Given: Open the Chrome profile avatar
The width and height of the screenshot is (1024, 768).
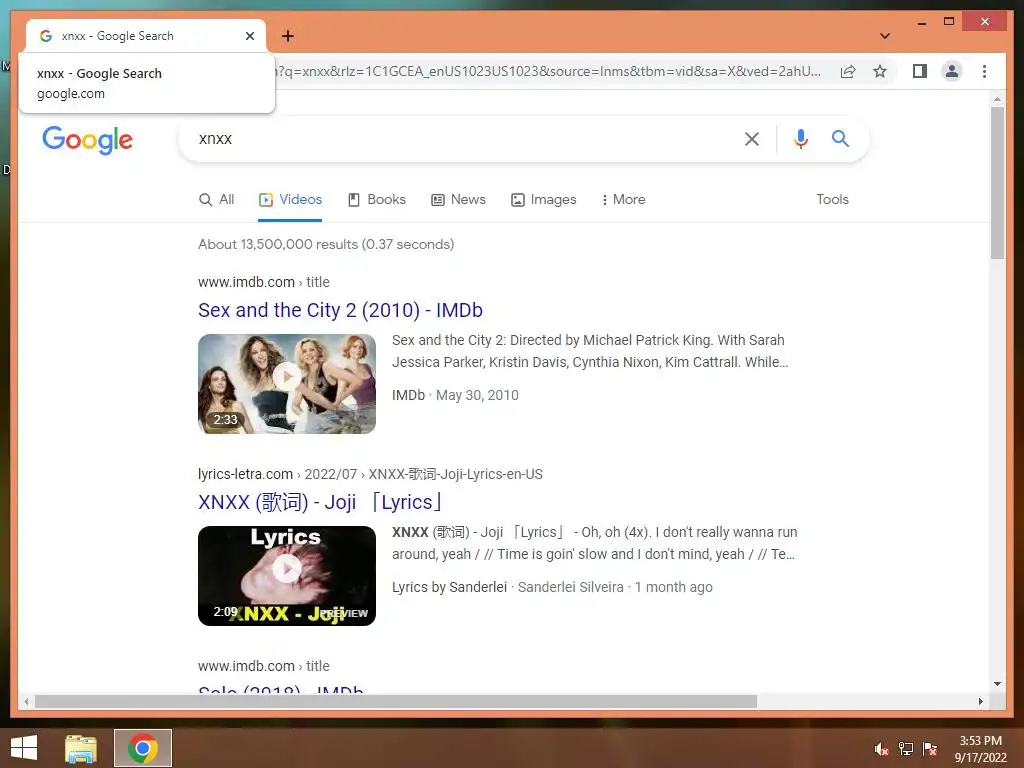Looking at the screenshot, I should click(x=952, y=71).
